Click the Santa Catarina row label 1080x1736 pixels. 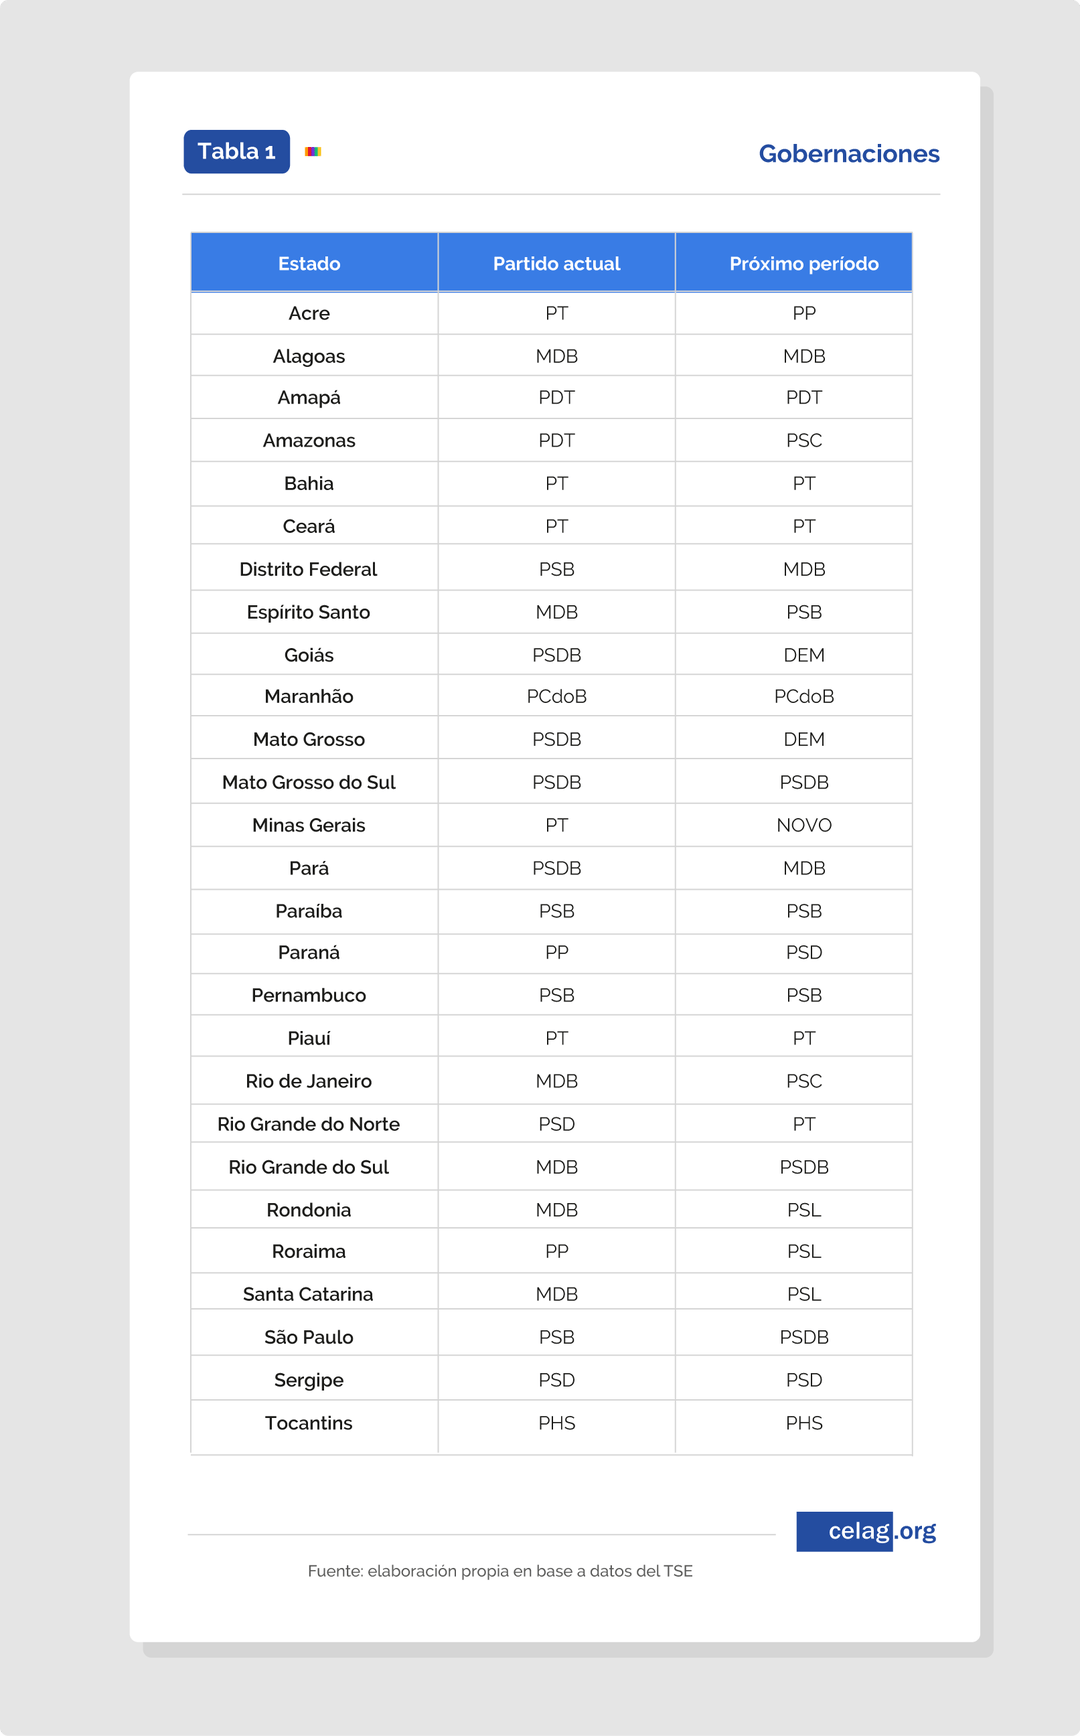point(309,1295)
